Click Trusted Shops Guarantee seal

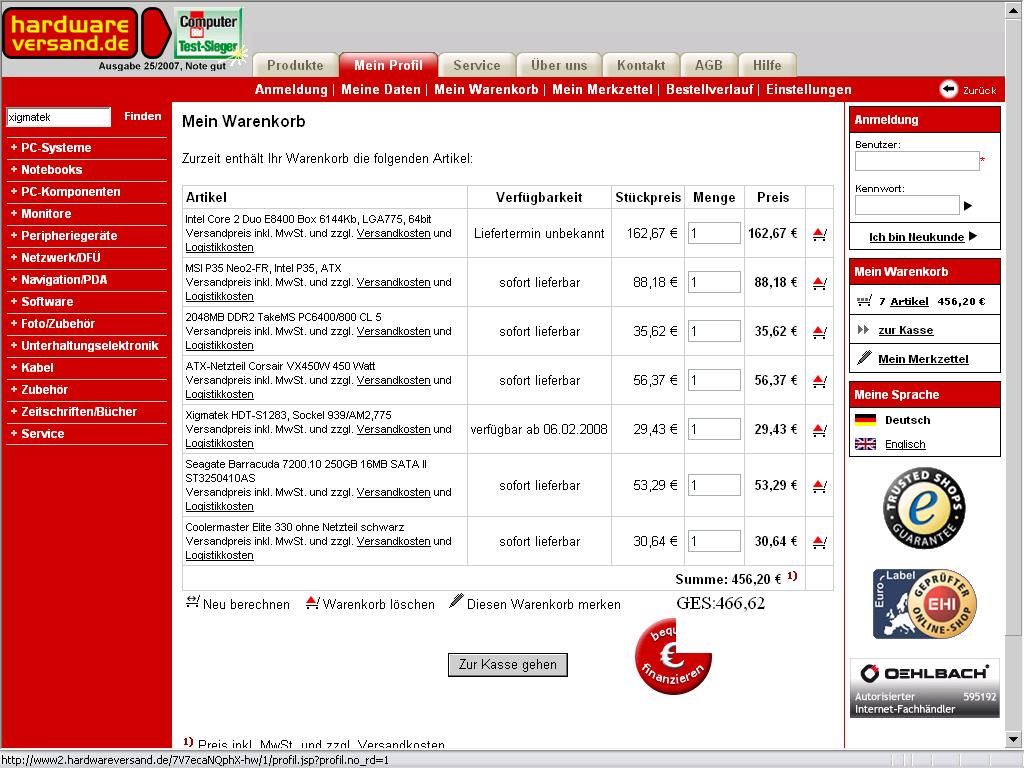click(924, 507)
